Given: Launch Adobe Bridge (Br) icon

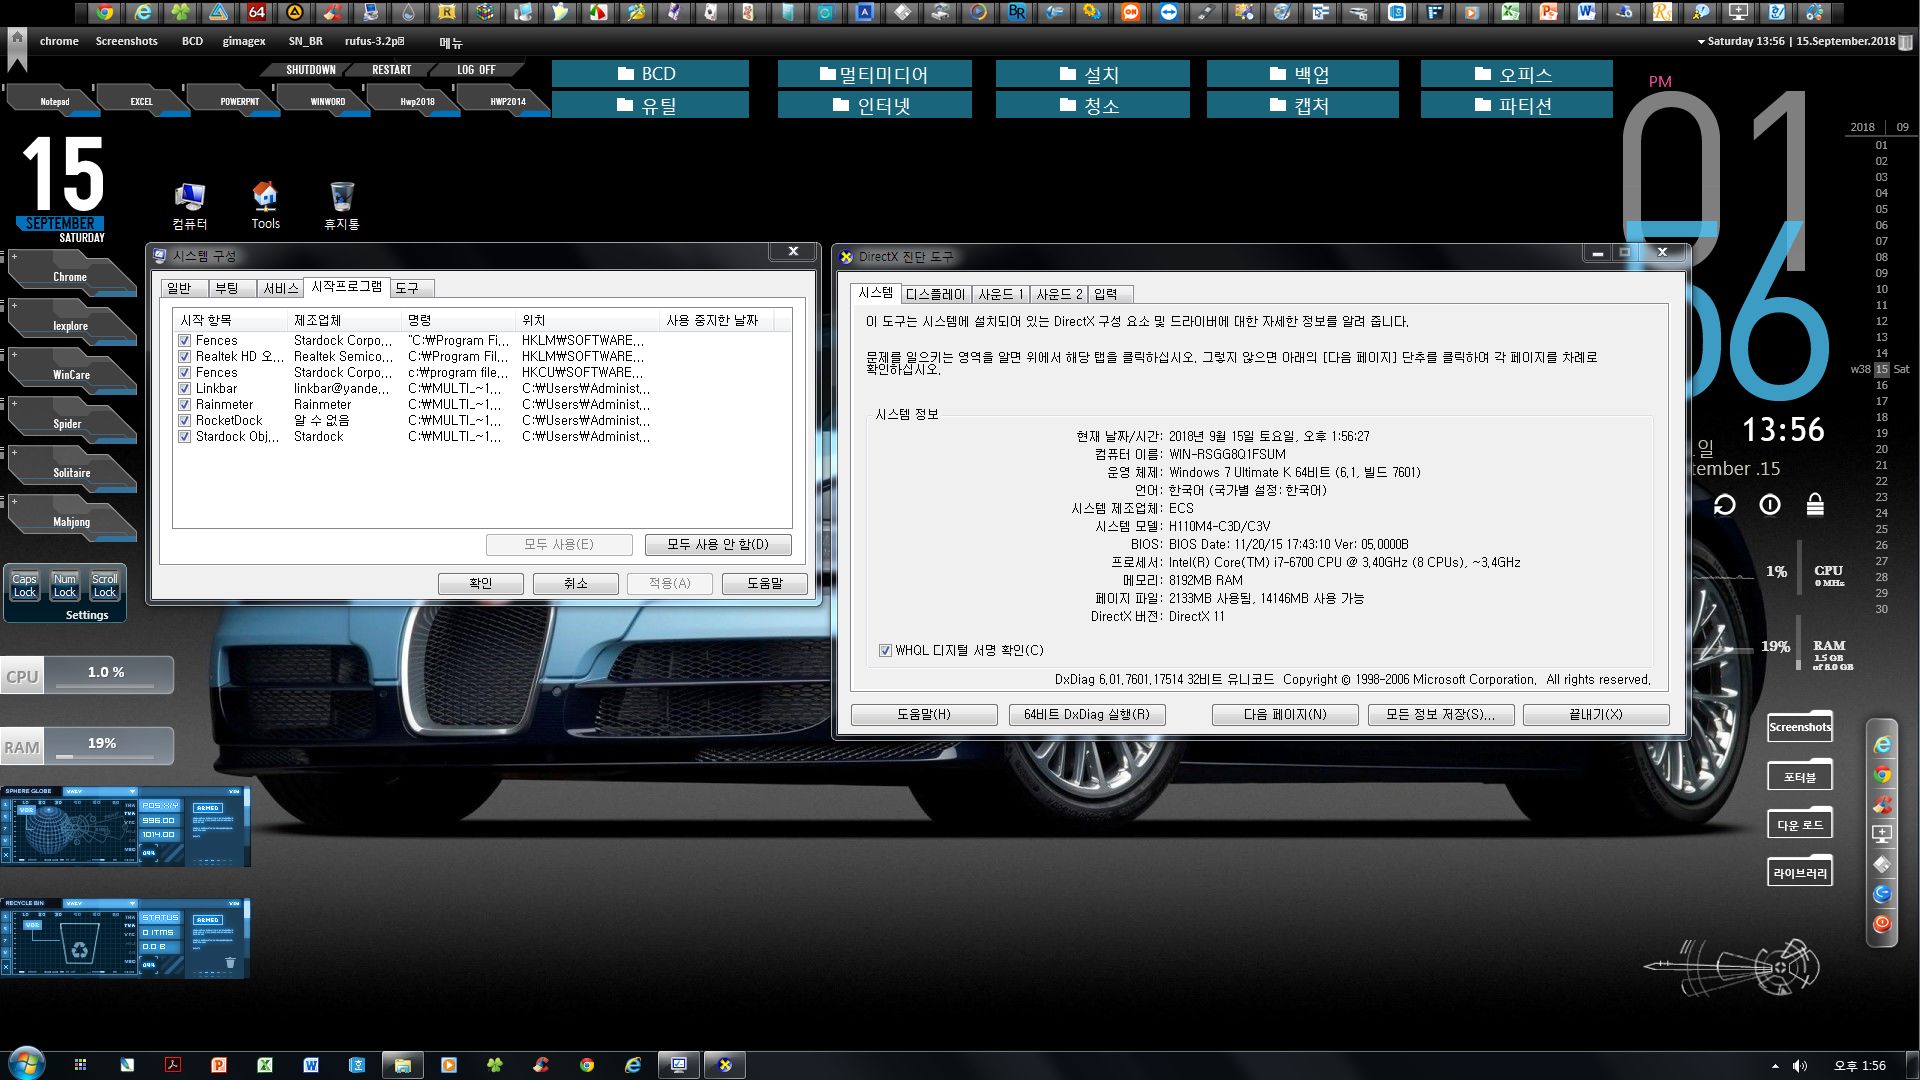Looking at the screenshot, I should pyautogui.click(x=1017, y=13).
